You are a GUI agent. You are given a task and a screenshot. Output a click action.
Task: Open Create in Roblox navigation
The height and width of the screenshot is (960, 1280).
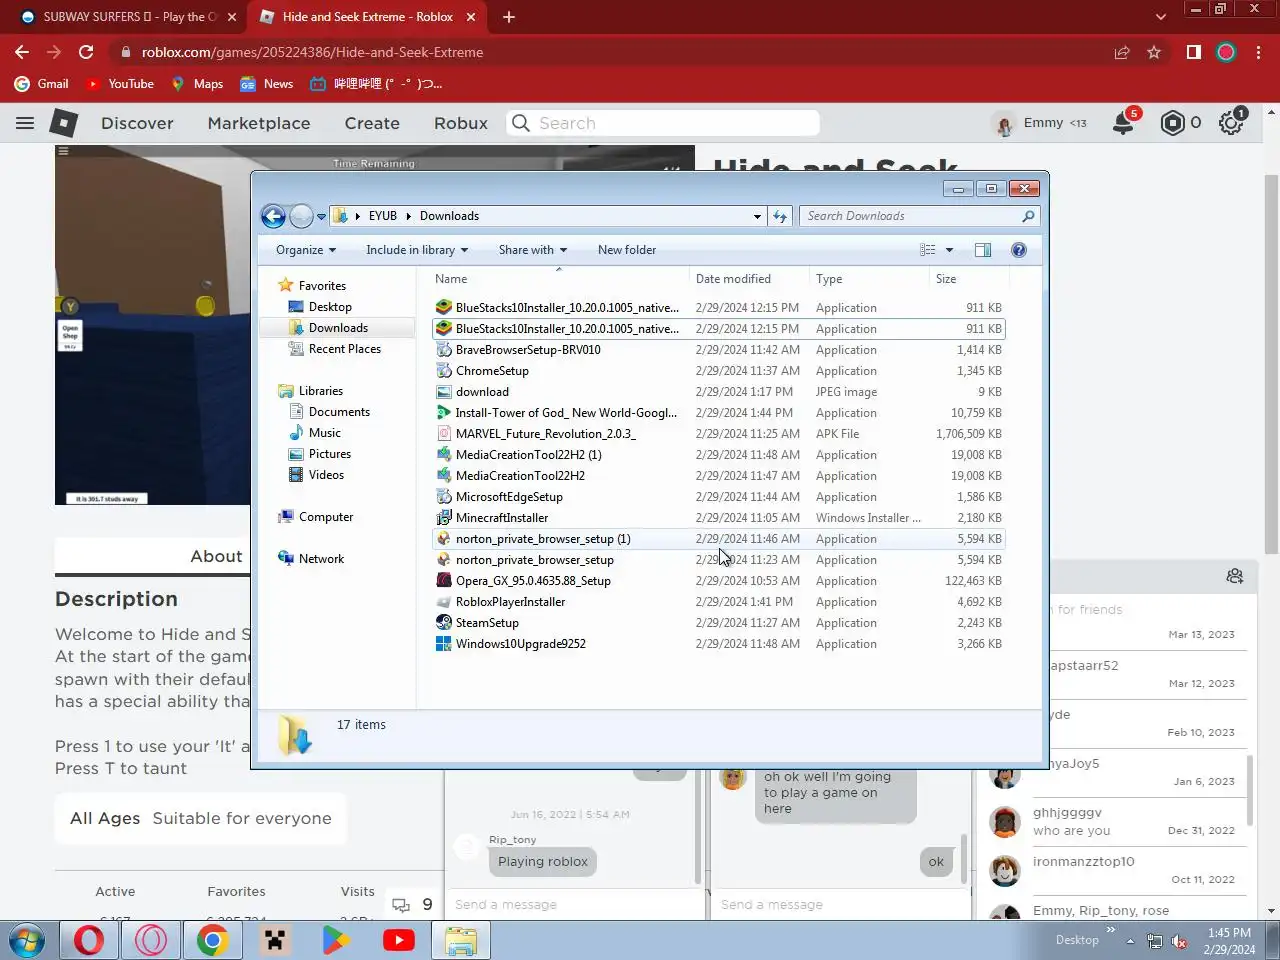(x=372, y=123)
